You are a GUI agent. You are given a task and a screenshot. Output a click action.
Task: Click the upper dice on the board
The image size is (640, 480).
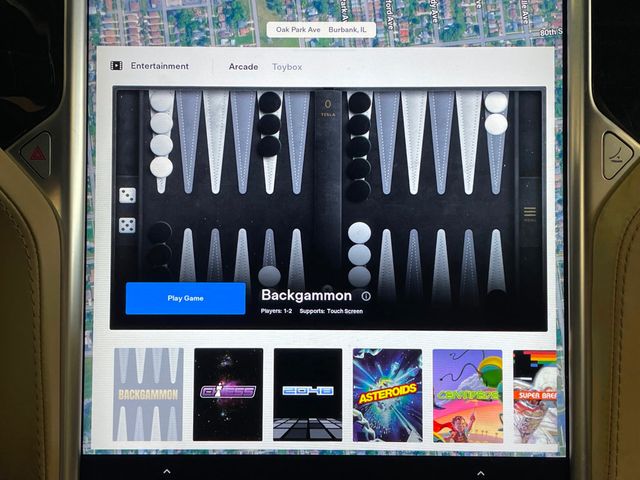click(128, 195)
